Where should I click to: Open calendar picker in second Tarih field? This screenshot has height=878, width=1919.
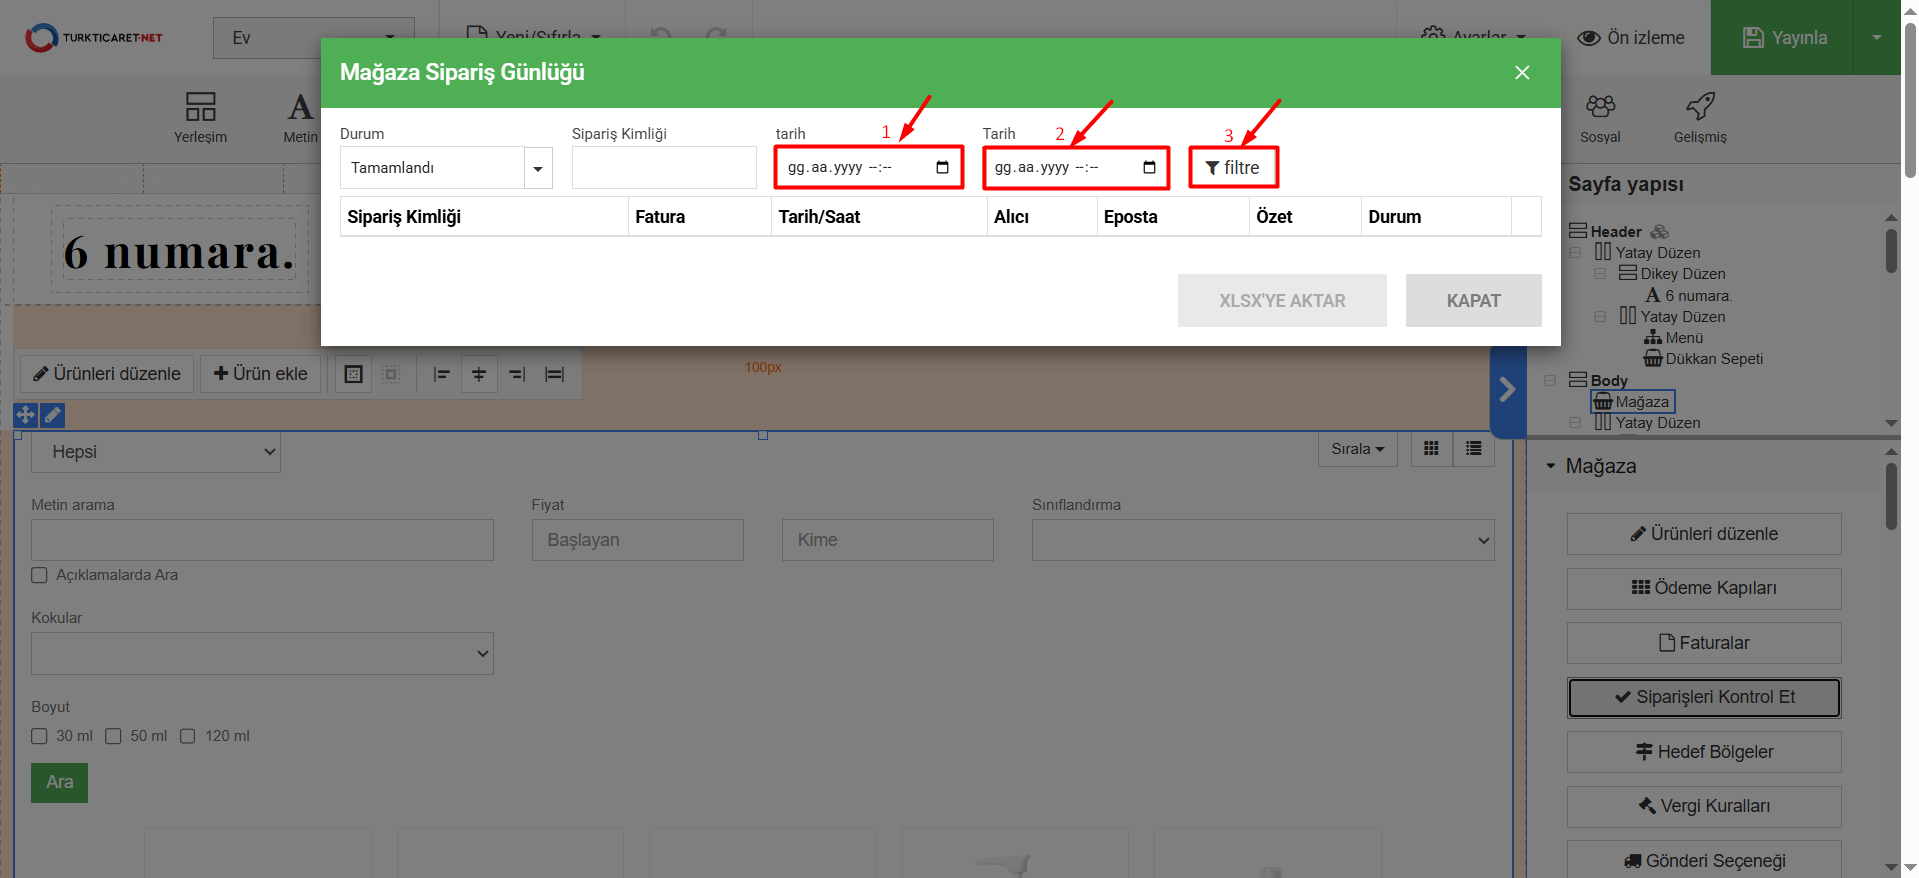(1149, 167)
